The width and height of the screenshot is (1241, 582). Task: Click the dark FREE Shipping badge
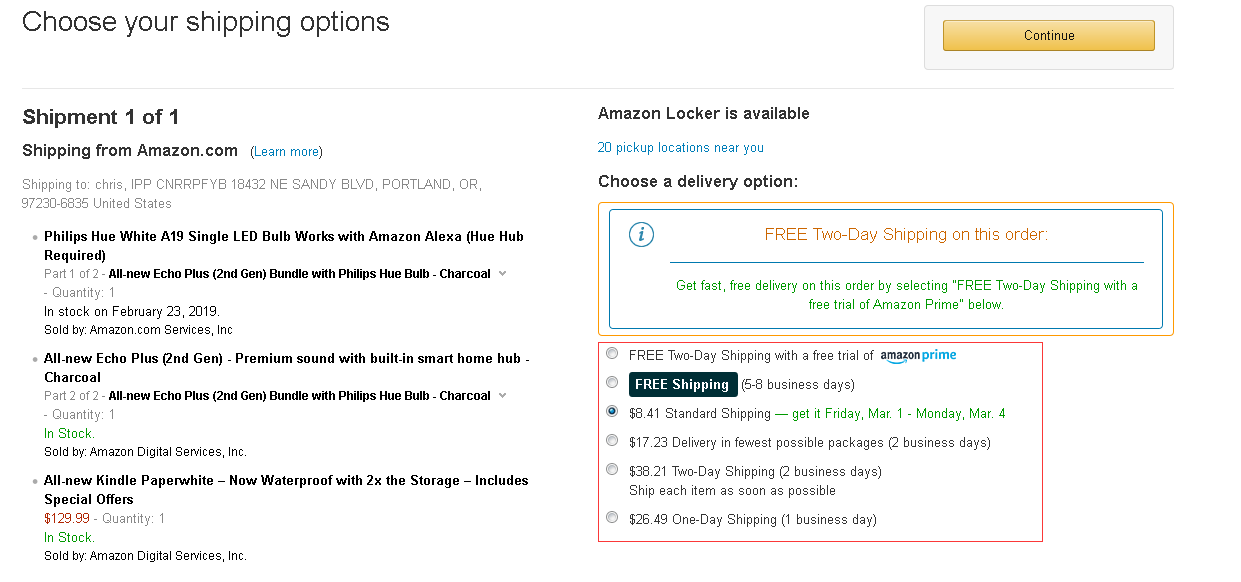(x=683, y=384)
